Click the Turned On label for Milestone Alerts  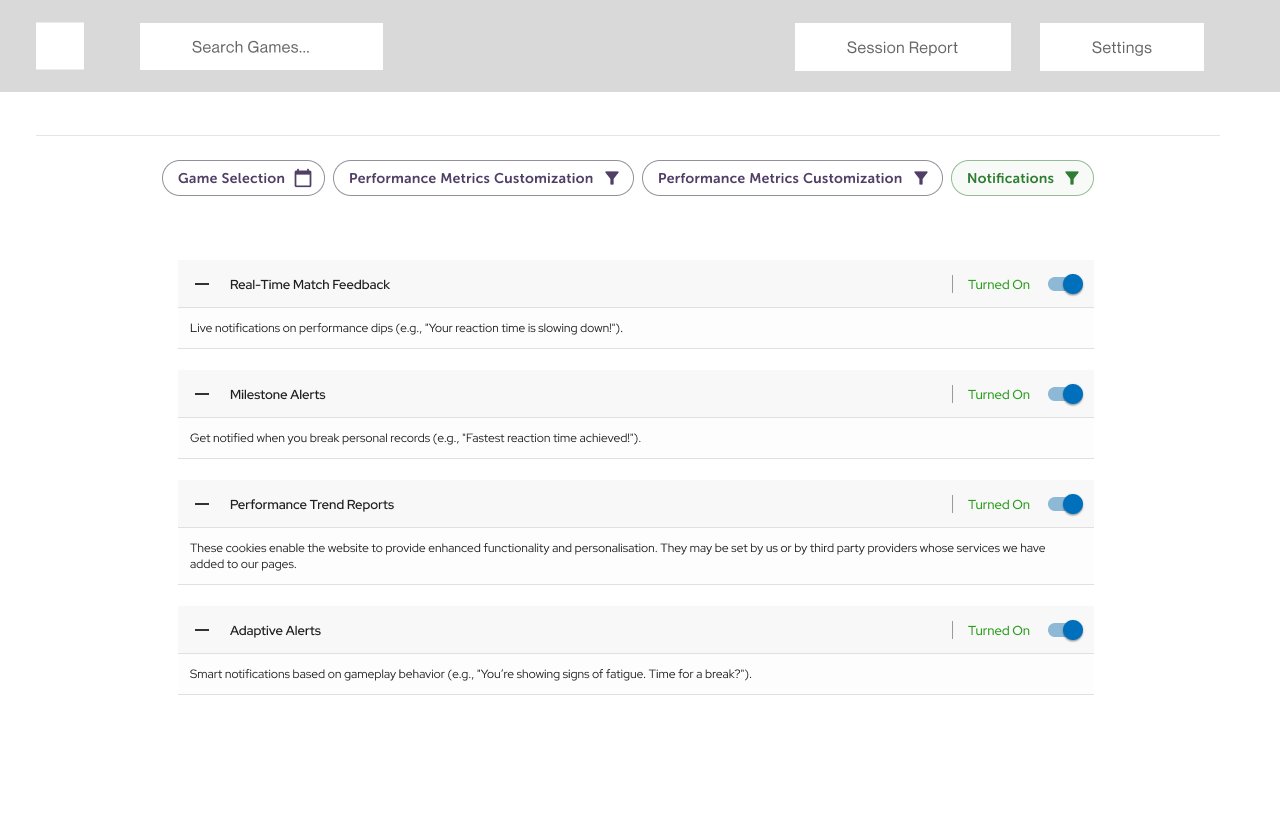click(998, 394)
